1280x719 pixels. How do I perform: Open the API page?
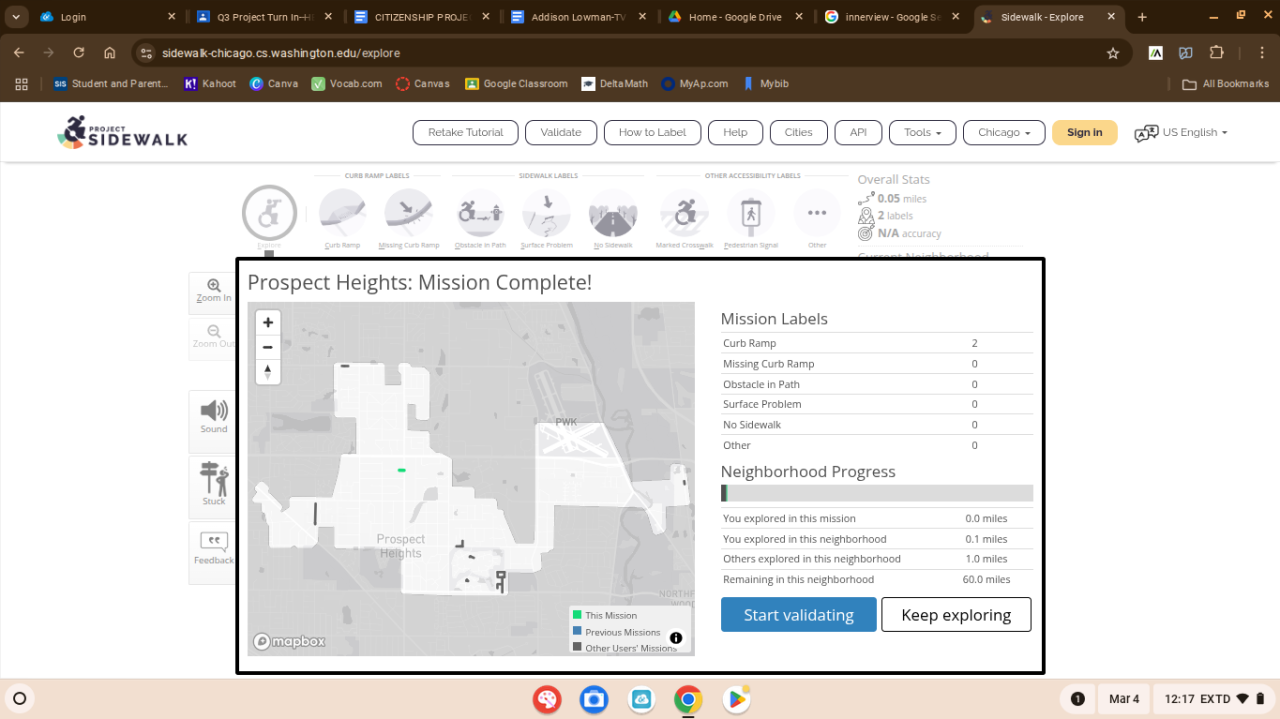(x=858, y=132)
